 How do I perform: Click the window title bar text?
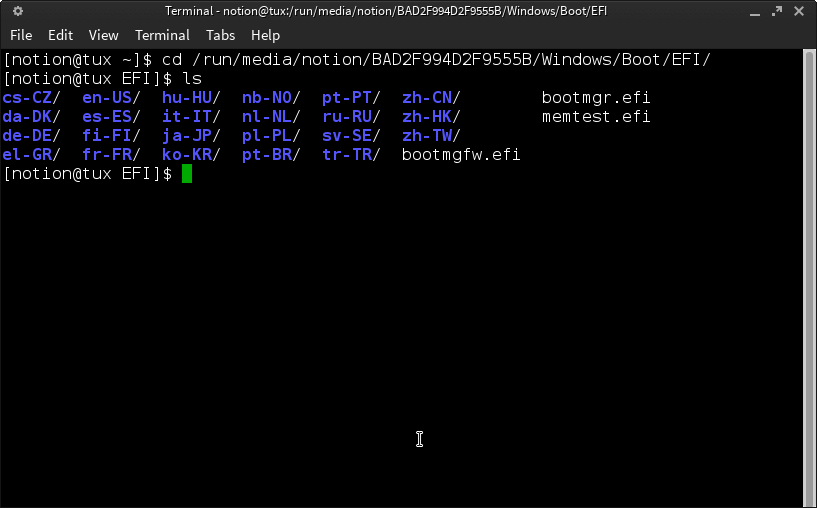point(386,11)
